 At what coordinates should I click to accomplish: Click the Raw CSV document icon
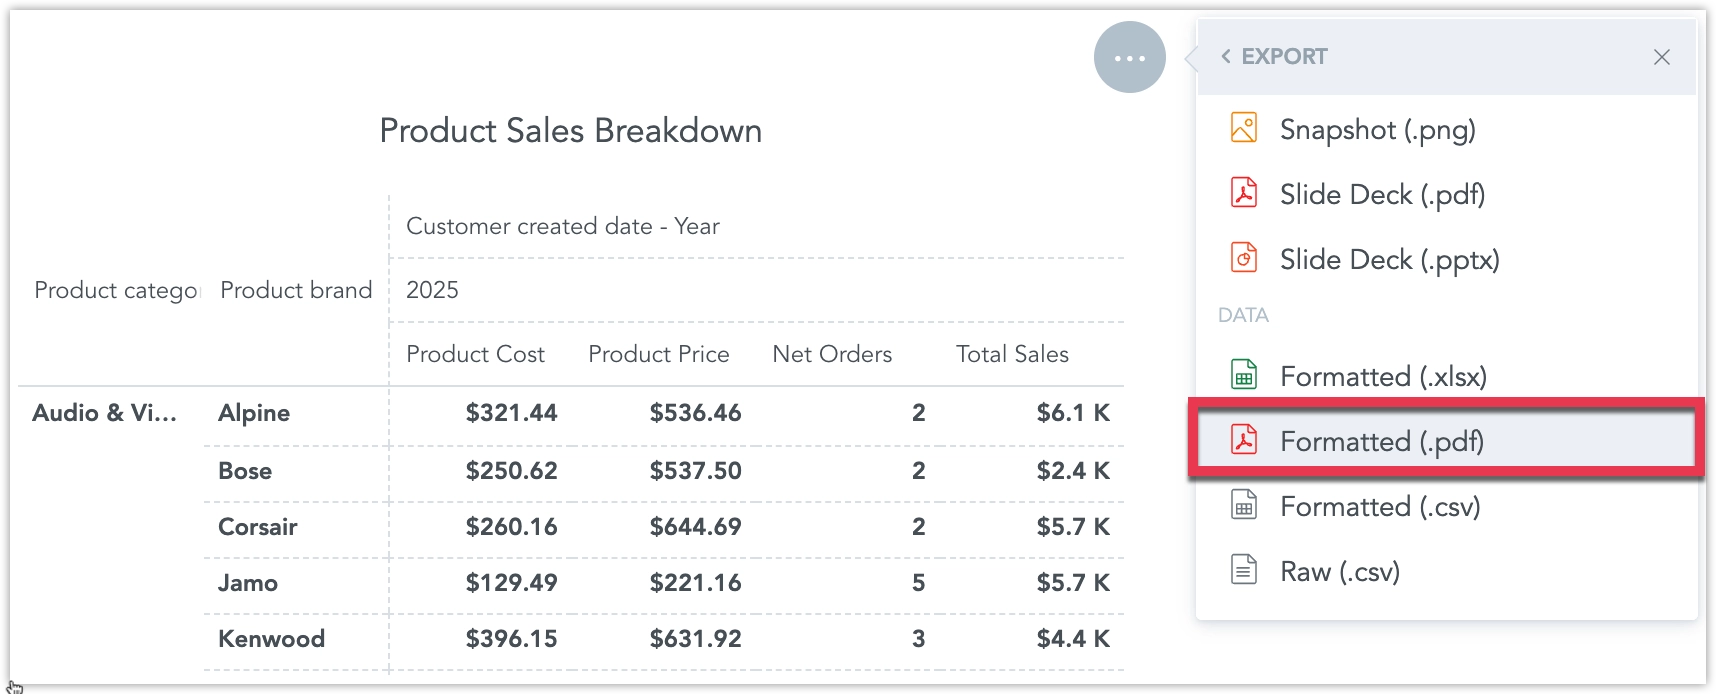coord(1243,570)
